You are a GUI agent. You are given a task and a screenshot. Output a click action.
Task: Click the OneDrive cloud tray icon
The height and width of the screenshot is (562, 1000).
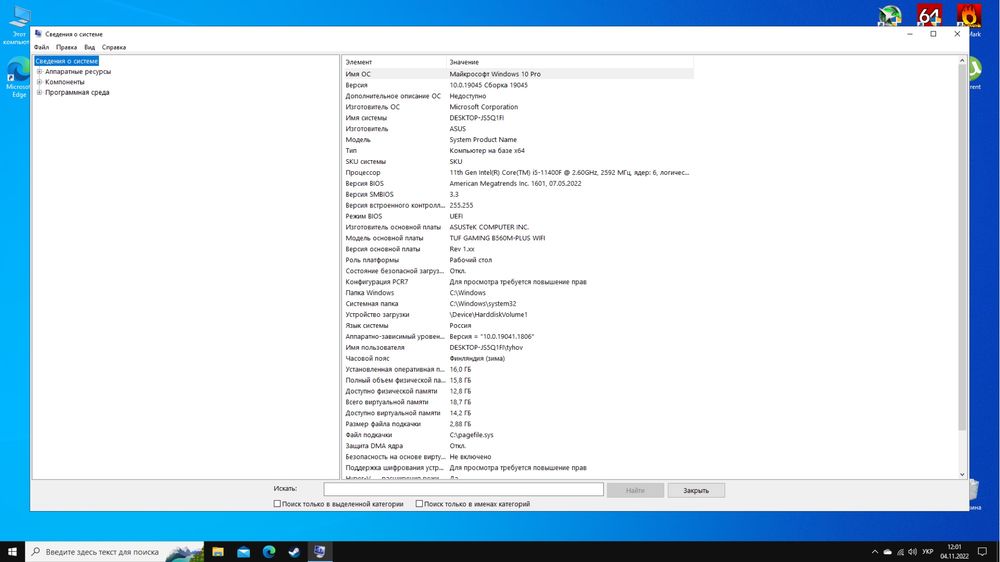pos(887,552)
